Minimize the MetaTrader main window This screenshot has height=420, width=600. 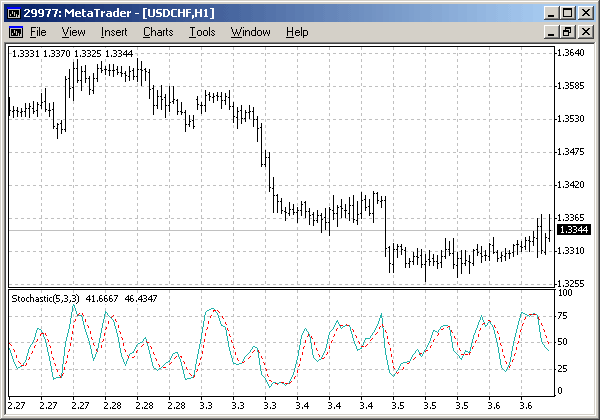(x=551, y=13)
